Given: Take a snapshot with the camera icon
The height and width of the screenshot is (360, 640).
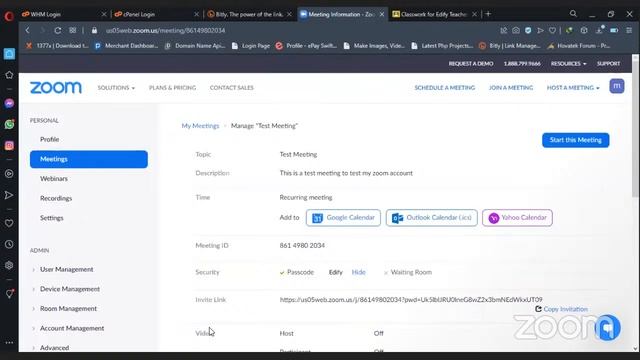Looking at the screenshot, I should pyautogui.click(x=516, y=30).
